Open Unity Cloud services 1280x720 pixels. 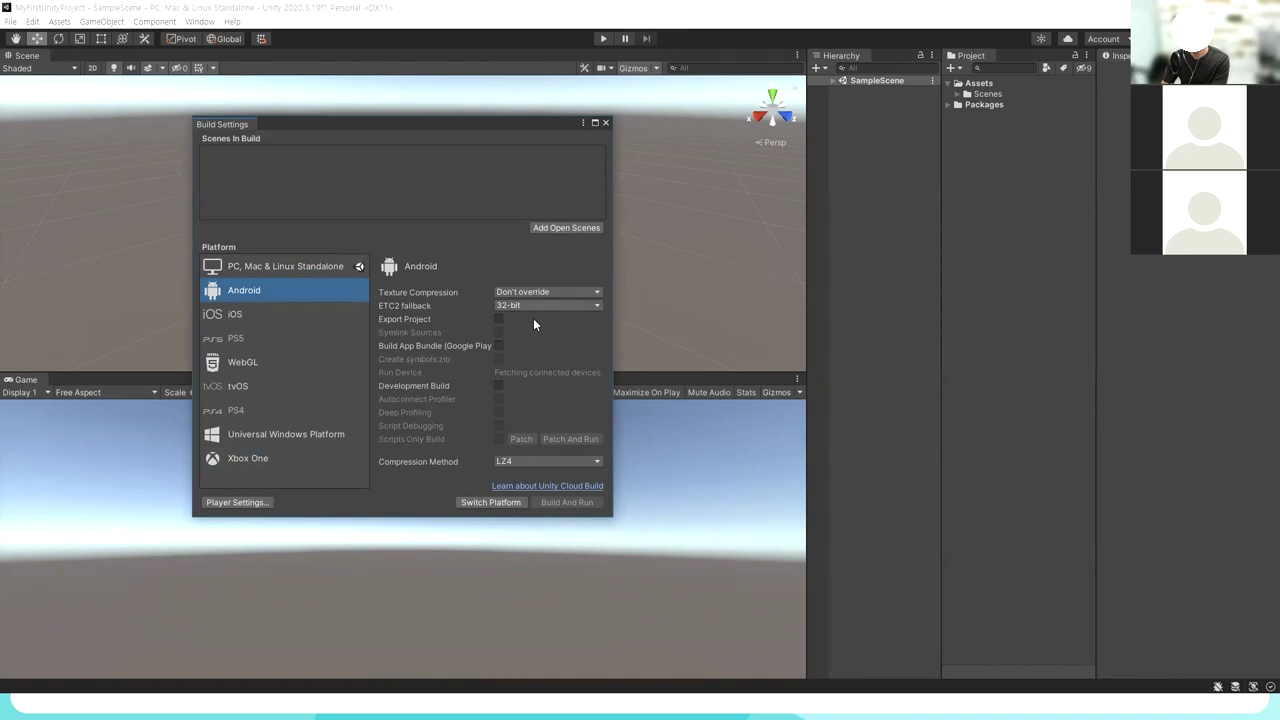click(1067, 39)
